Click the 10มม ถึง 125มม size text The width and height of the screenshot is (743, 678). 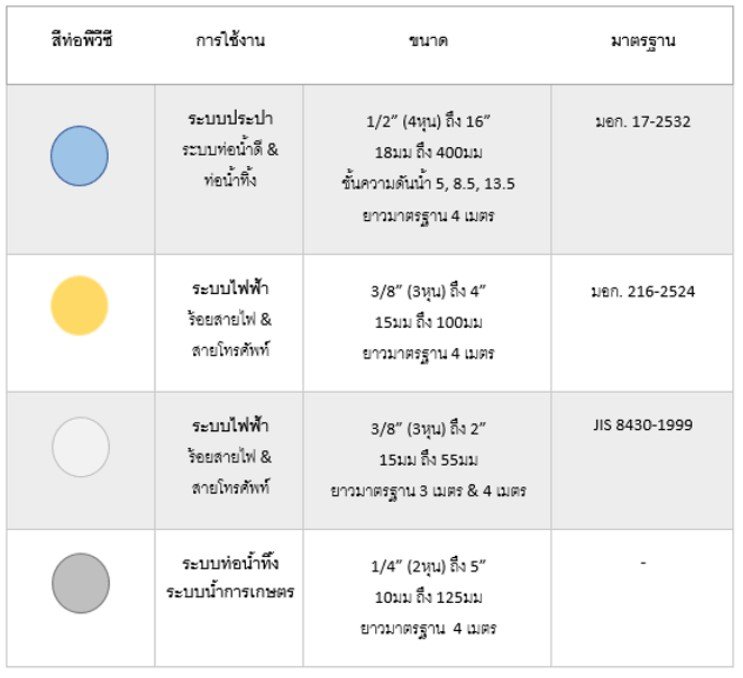[427, 598]
